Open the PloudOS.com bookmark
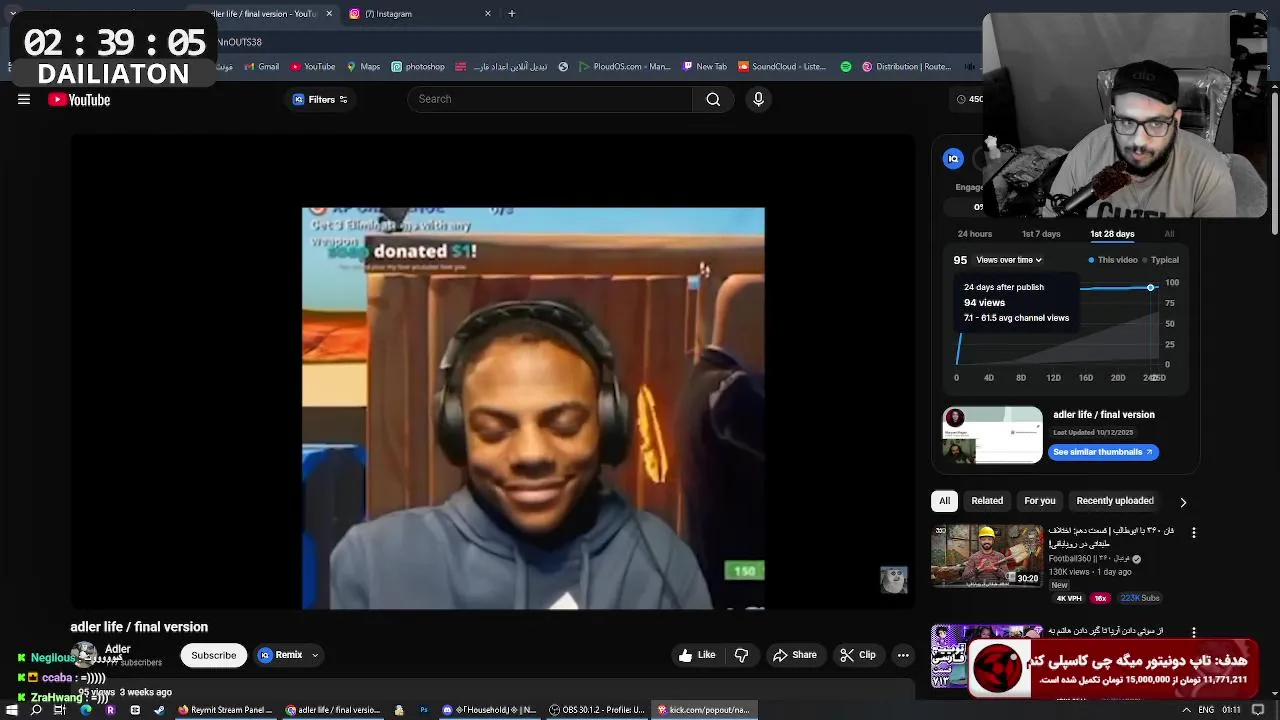1280x720 pixels. click(624, 67)
